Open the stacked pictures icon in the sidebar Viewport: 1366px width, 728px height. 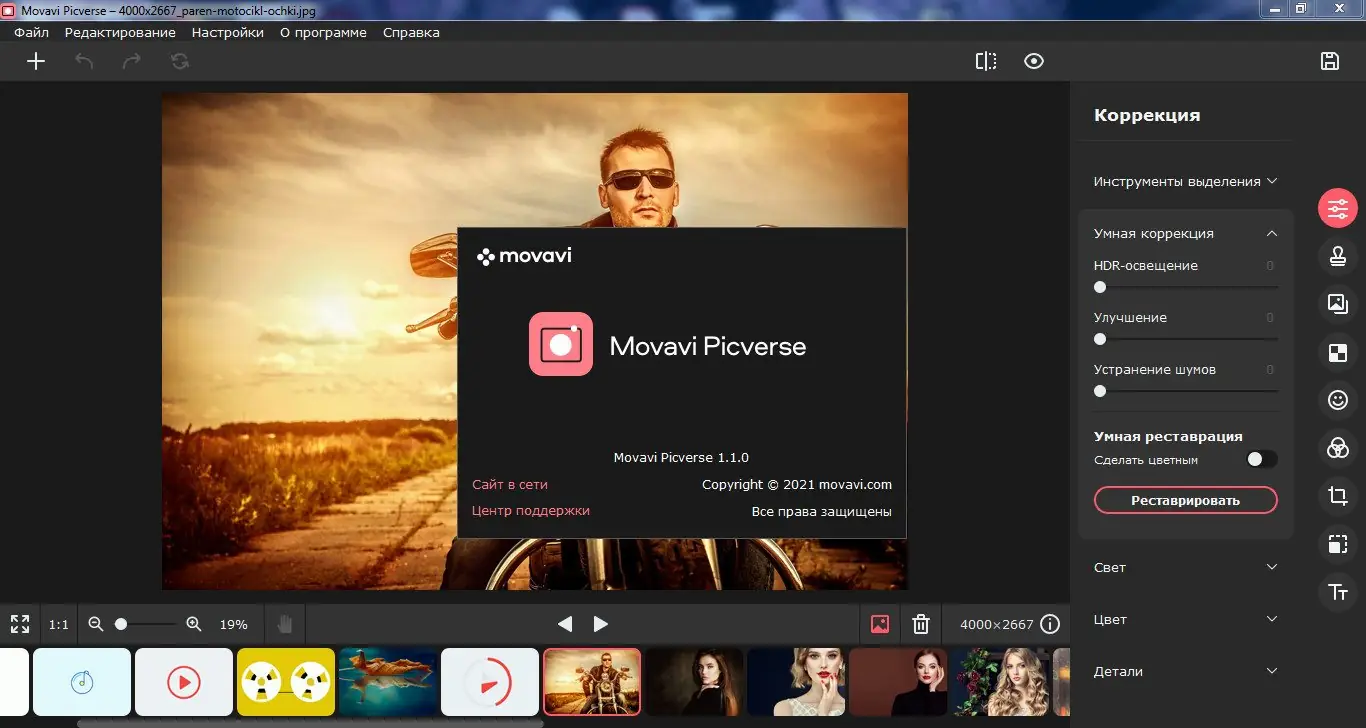point(1338,304)
